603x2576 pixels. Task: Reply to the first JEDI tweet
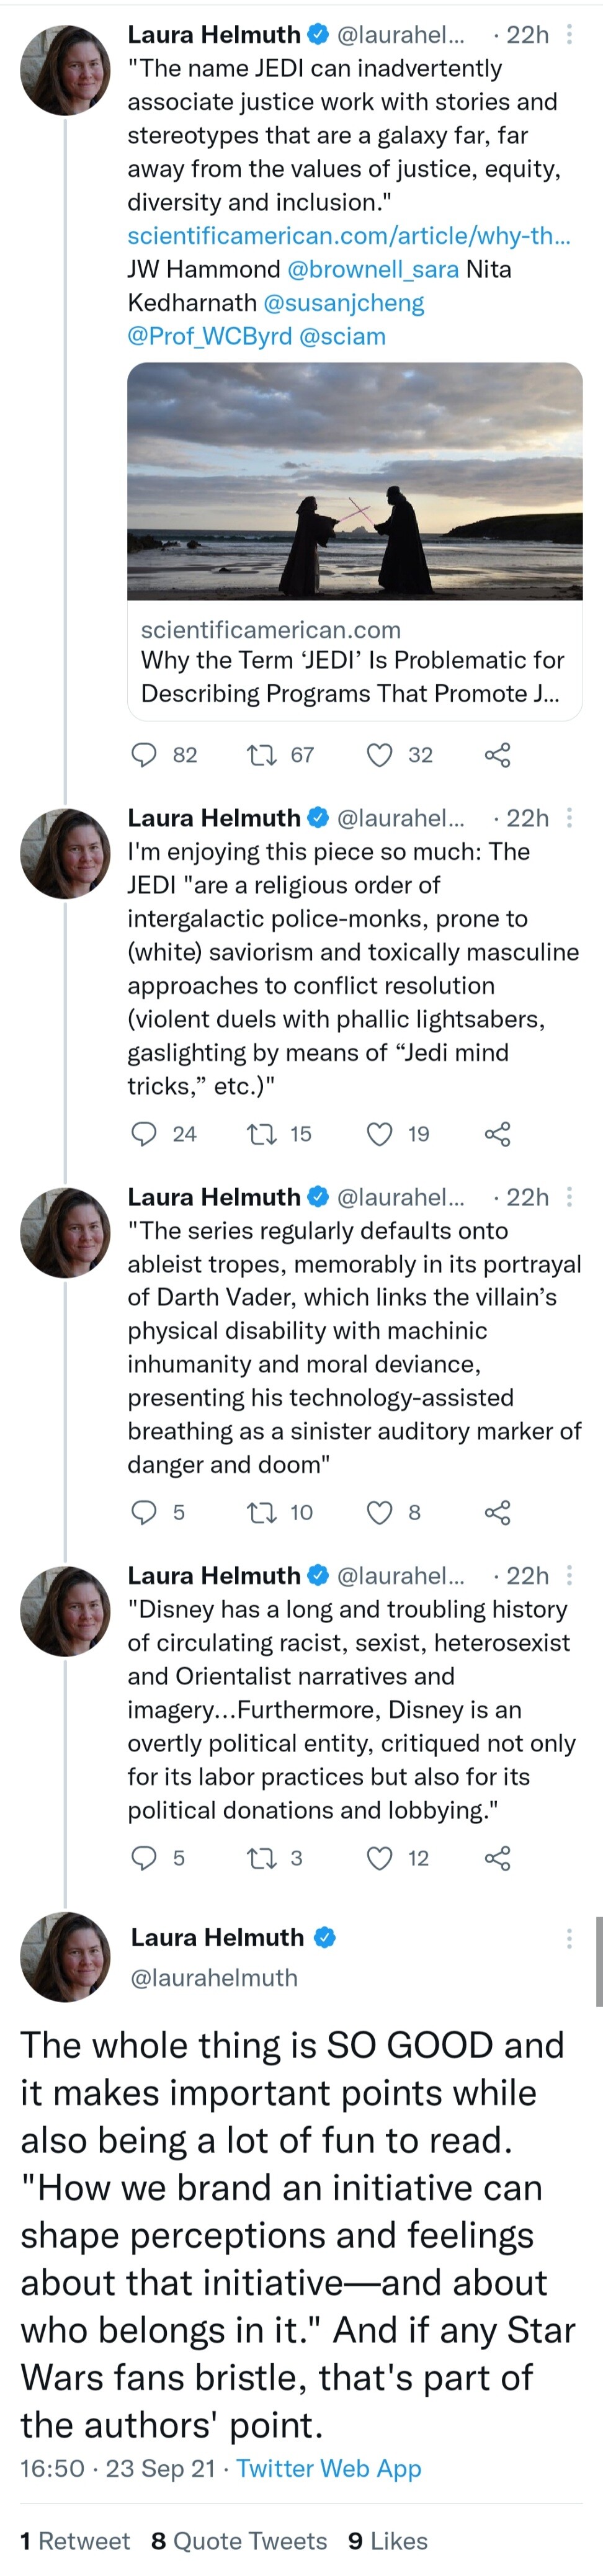point(145,755)
